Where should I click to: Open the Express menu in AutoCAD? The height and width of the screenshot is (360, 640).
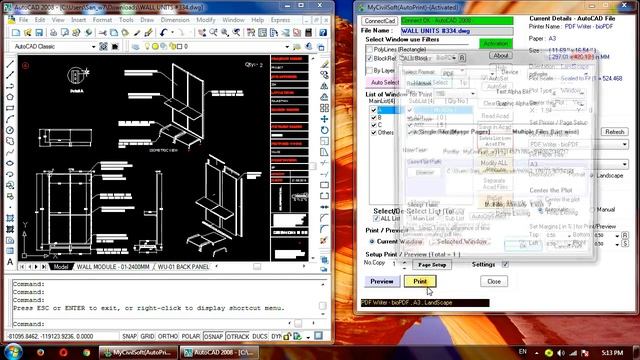click(280, 20)
